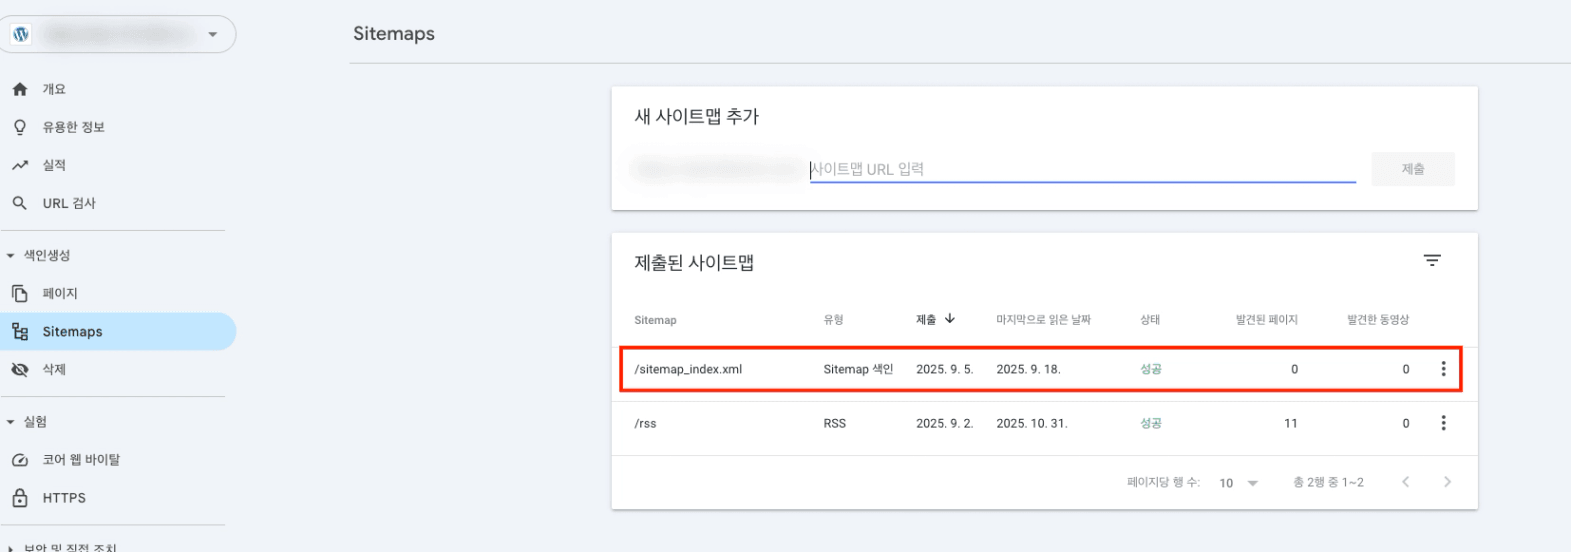Click the magnifier icon for URL 검사
This screenshot has width=1571, height=552.
[x=20, y=203]
